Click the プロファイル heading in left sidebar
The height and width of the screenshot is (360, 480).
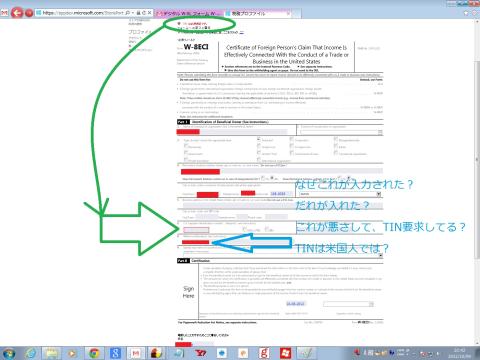coord(140,32)
